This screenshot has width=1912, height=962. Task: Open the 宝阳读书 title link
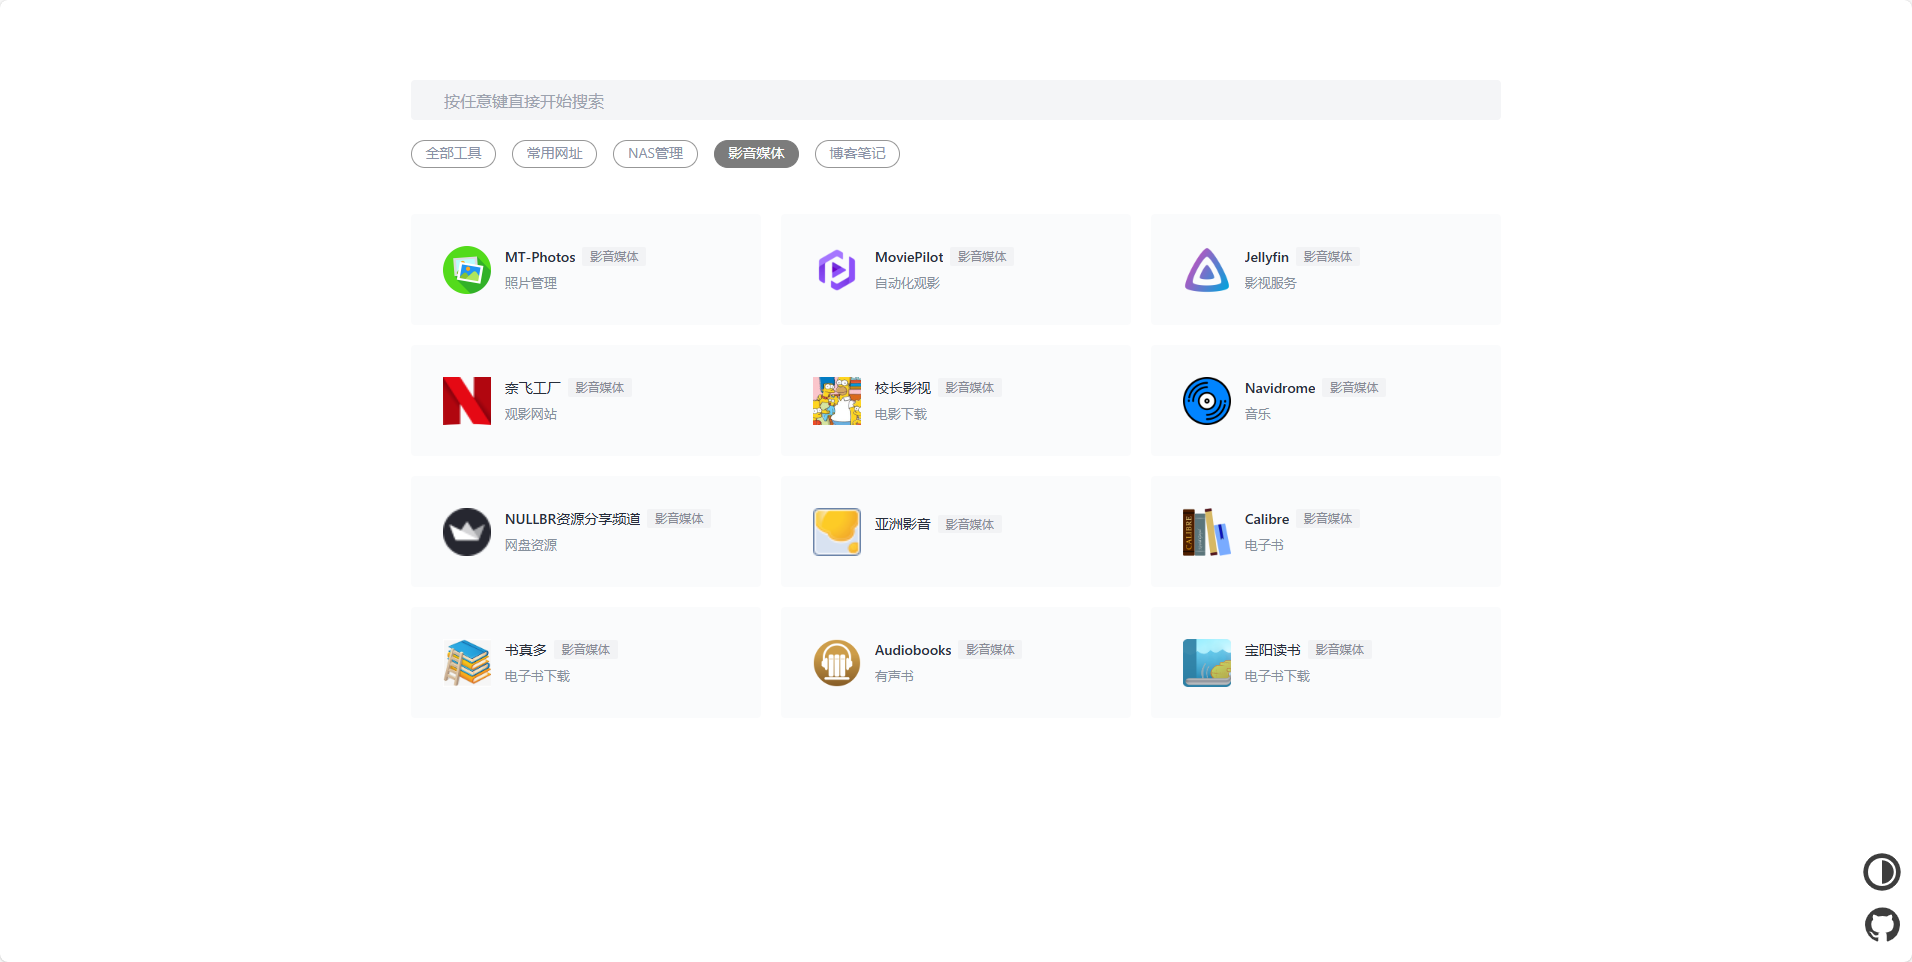tap(1273, 650)
